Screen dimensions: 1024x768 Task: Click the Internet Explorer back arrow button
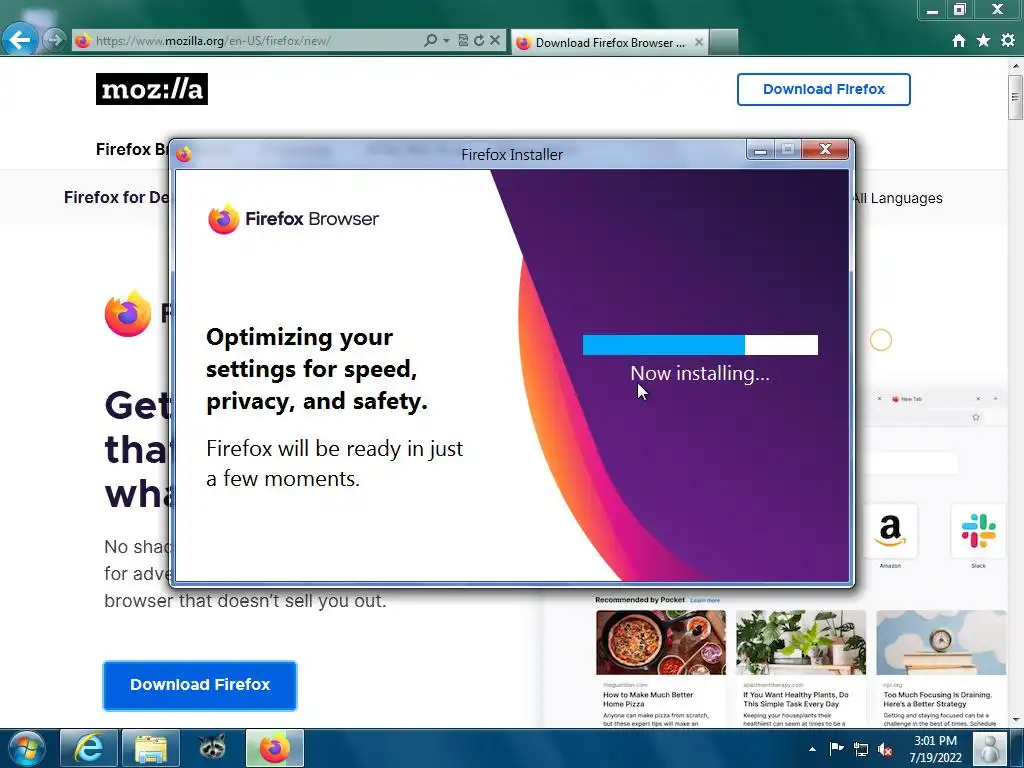tap(20, 40)
